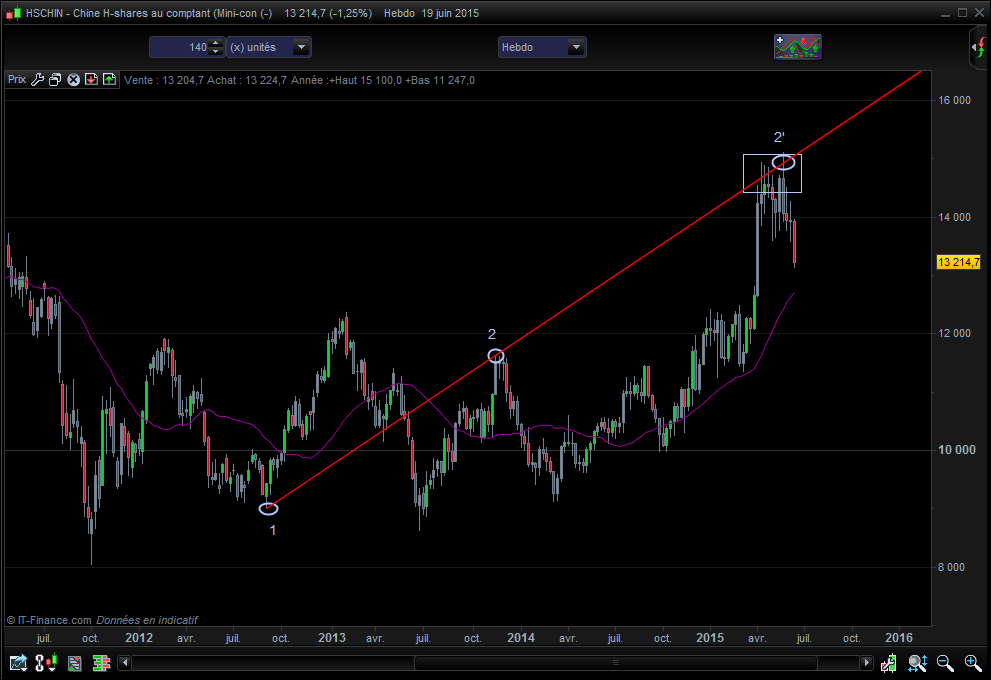Close the HSCHIN chart window
The image size is (991, 680).
(979, 13)
